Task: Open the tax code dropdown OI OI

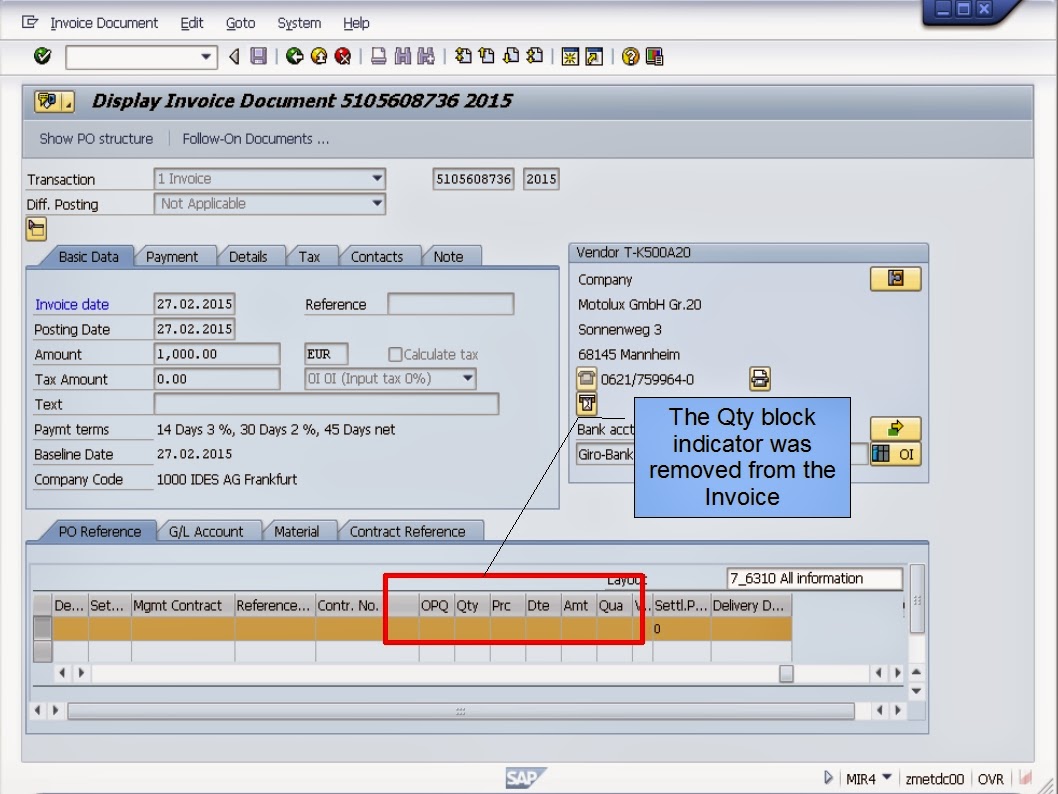Action: 466,378
